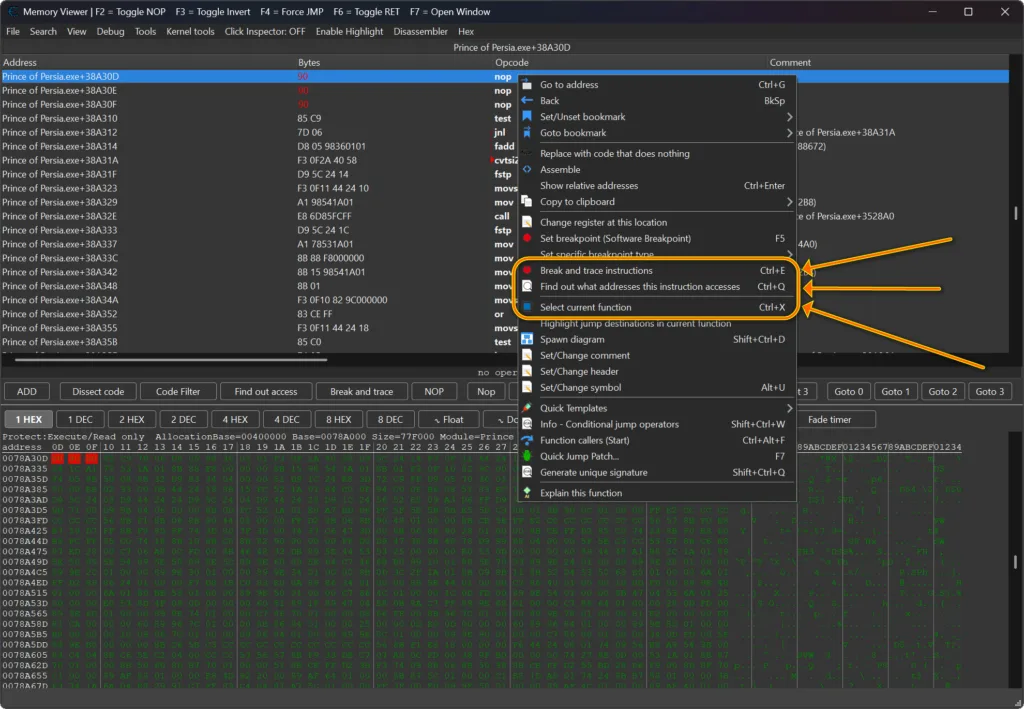Click the Comment column header
Image resolution: width=1024 pixels, height=709 pixels.
click(790, 62)
